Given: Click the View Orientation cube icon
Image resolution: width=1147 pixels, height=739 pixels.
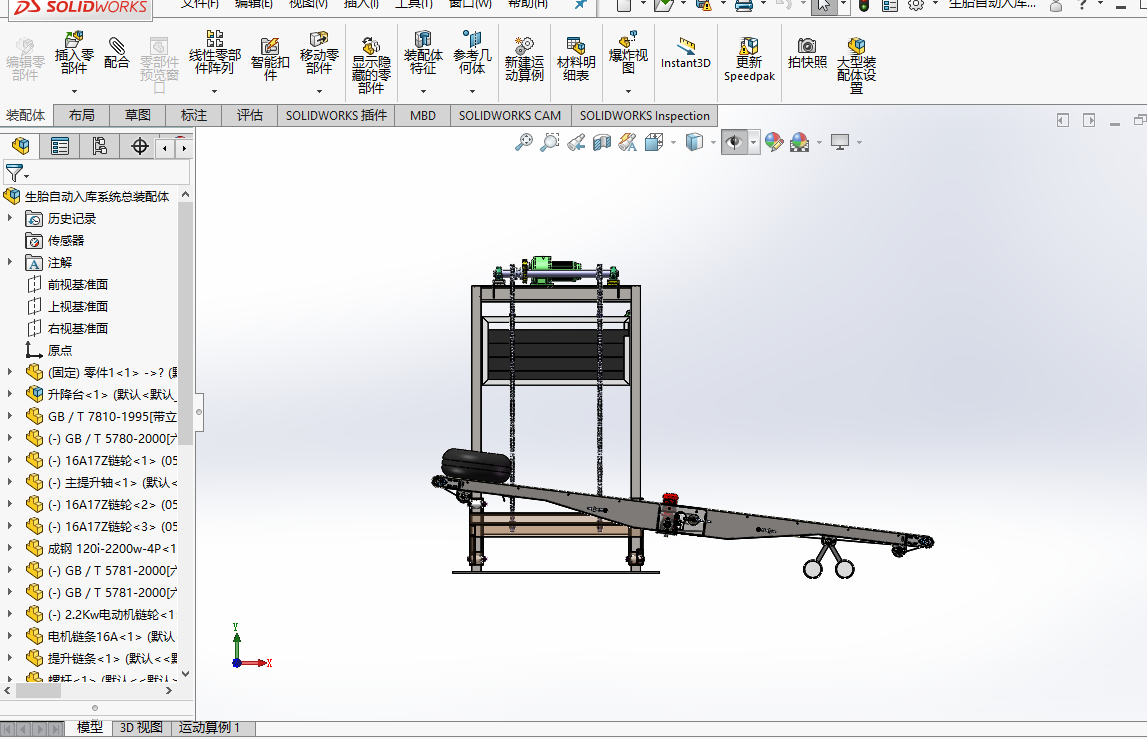Looking at the screenshot, I should pyautogui.click(x=654, y=142).
